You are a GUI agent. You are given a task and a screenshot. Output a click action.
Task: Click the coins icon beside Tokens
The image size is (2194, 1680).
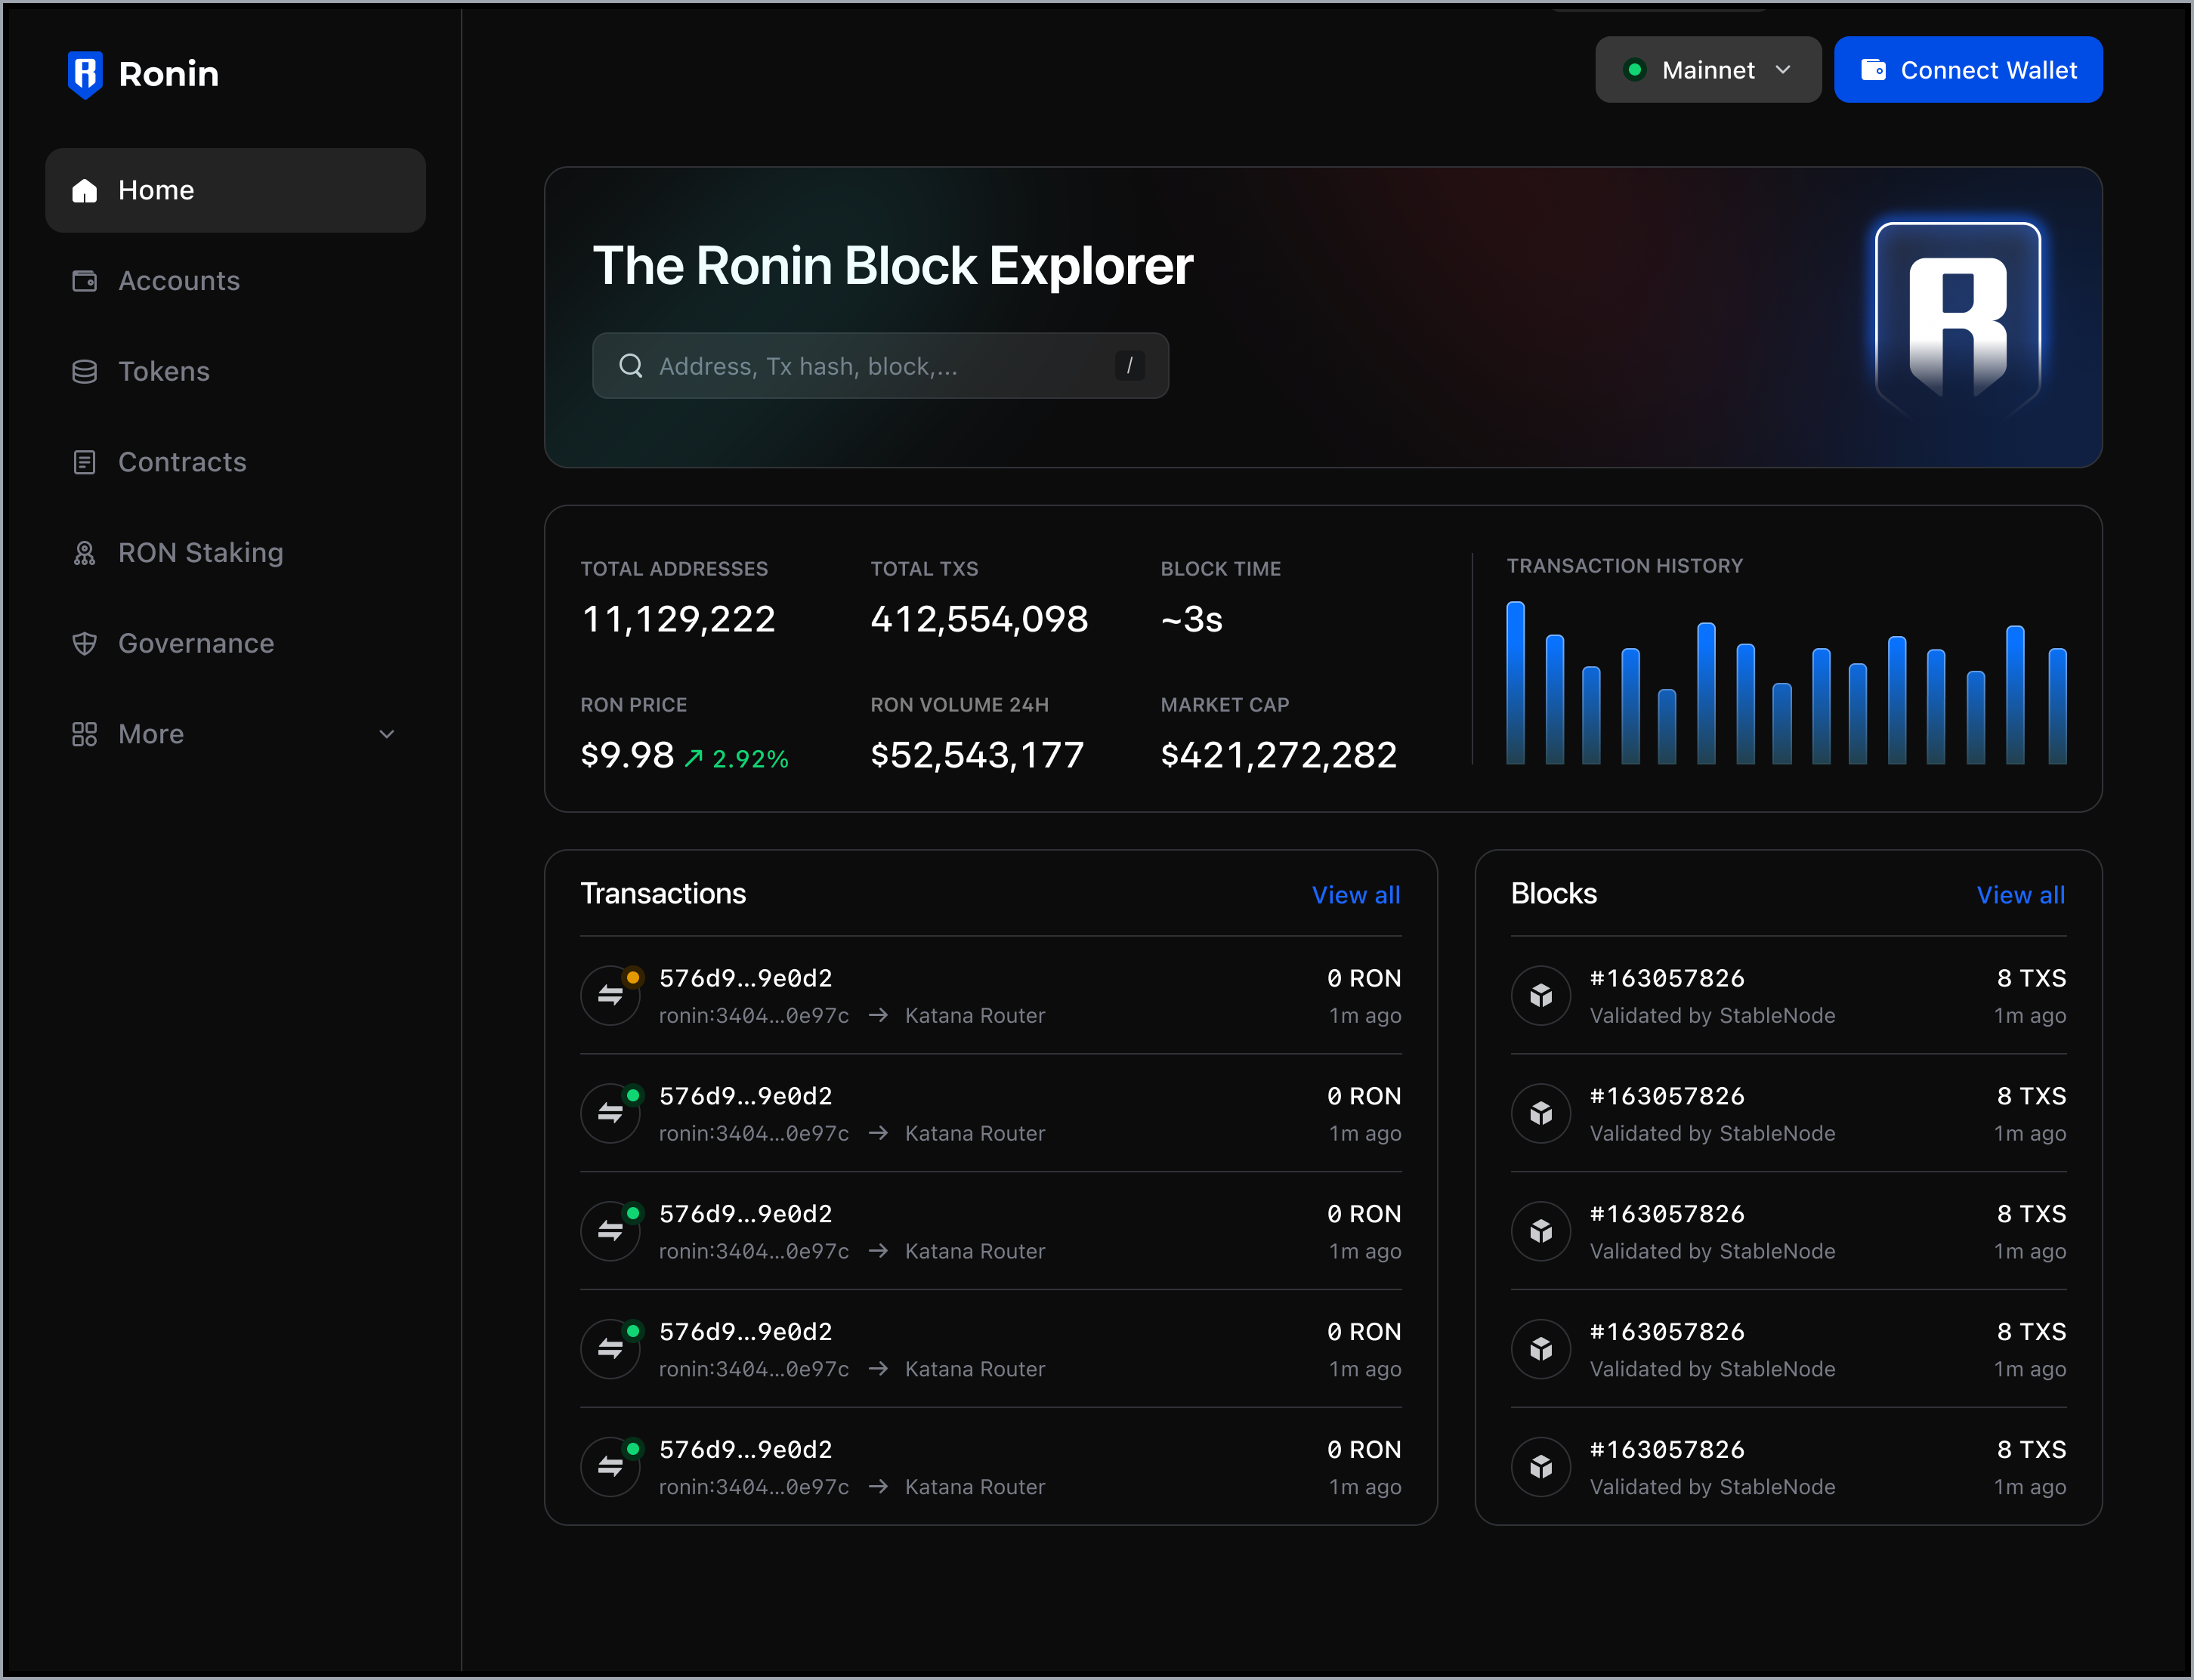point(85,372)
